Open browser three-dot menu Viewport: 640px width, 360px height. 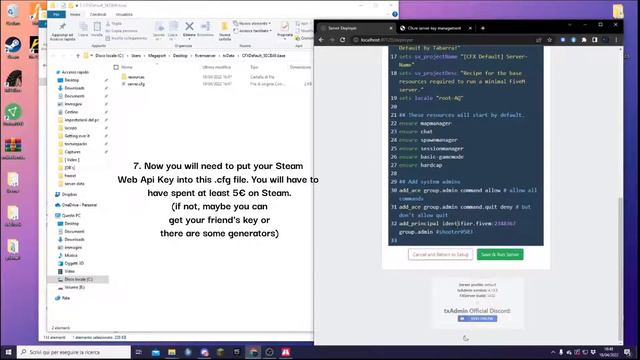pos(616,40)
